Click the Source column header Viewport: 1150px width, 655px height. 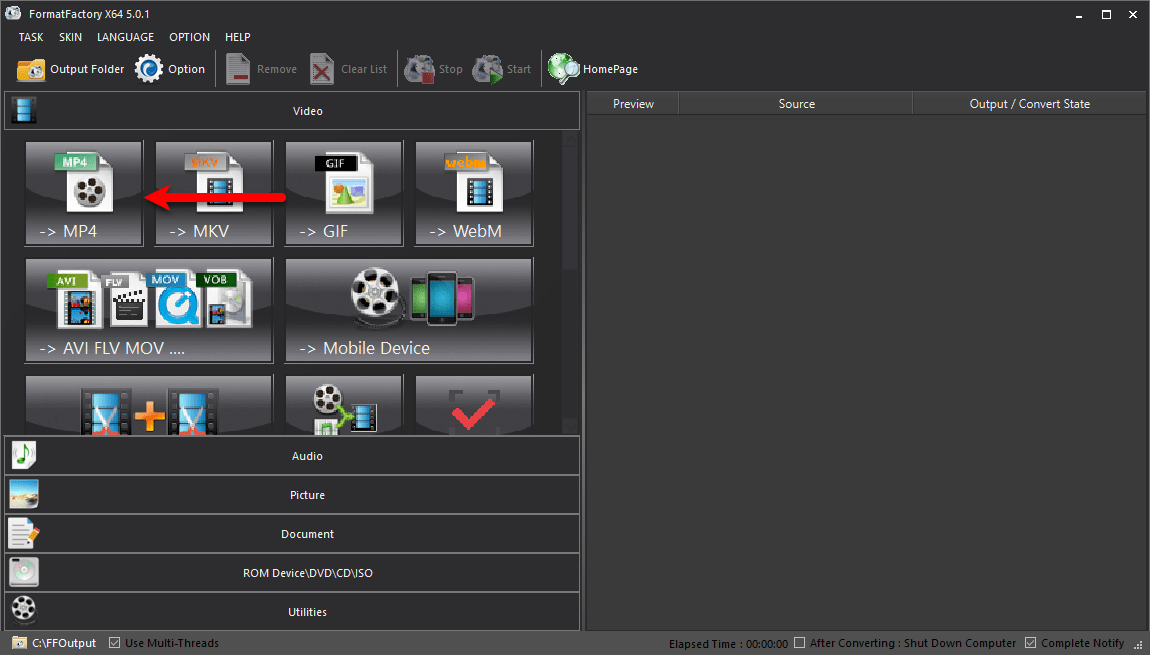(796, 104)
